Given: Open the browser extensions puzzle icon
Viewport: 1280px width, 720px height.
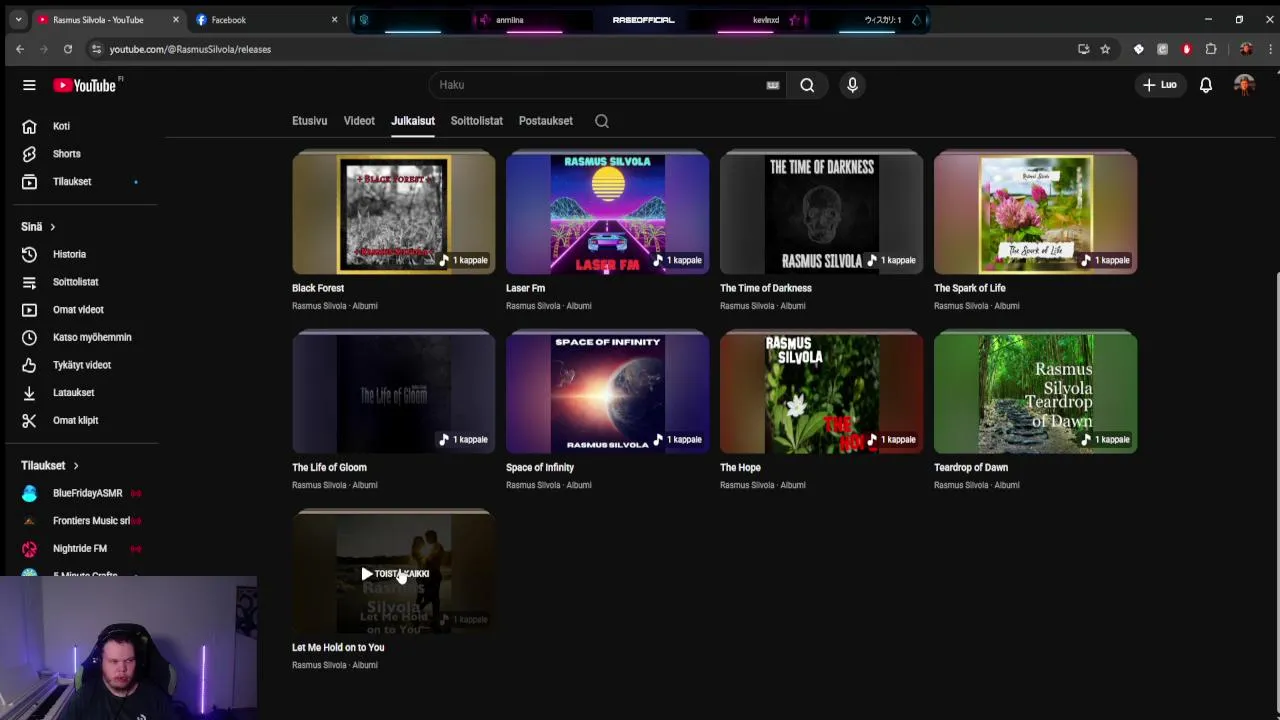Looking at the screenshot, I should pyautogui.click(x=1211, y=49).
